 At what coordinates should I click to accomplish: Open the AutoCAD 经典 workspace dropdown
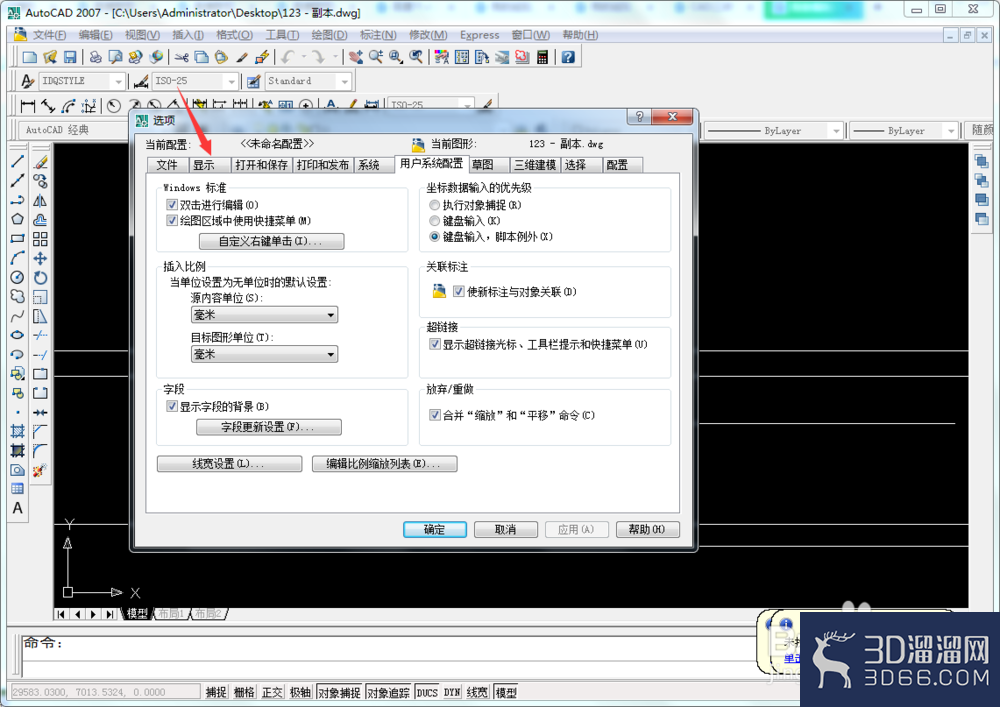[x=73, y=130]
